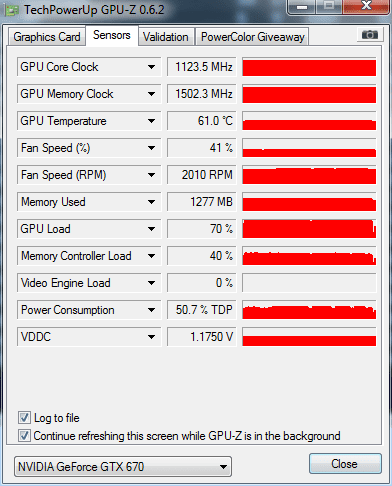Switch to the Graphics Card tab
This screenshot has height=486, width=392.
click(47, 37)
